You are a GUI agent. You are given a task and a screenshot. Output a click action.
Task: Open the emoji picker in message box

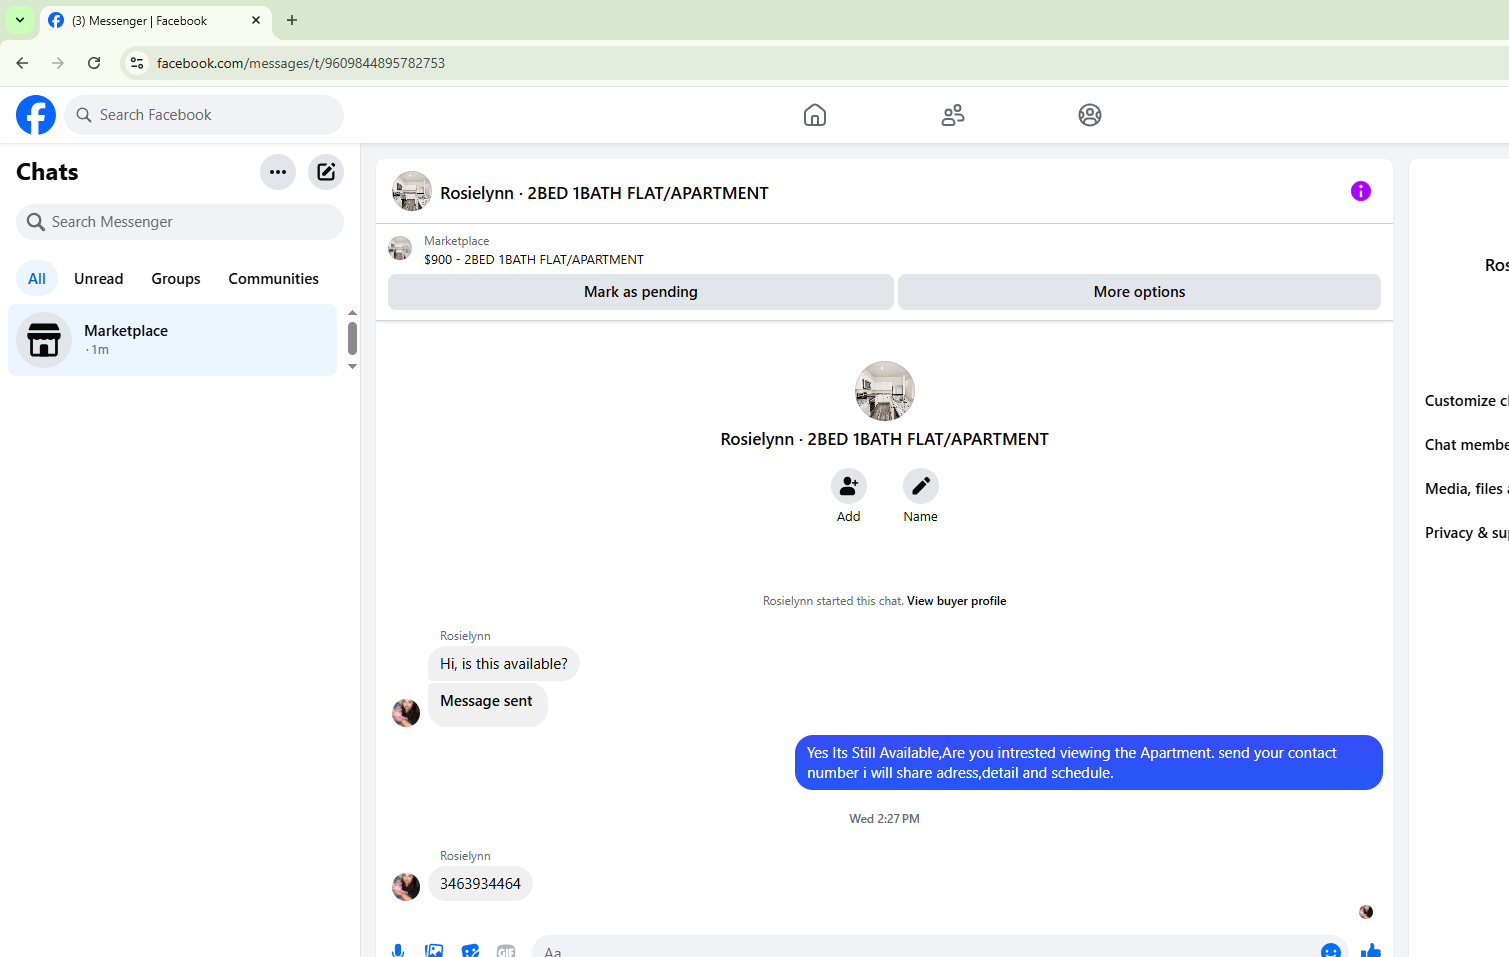(x=1331, y=950)
